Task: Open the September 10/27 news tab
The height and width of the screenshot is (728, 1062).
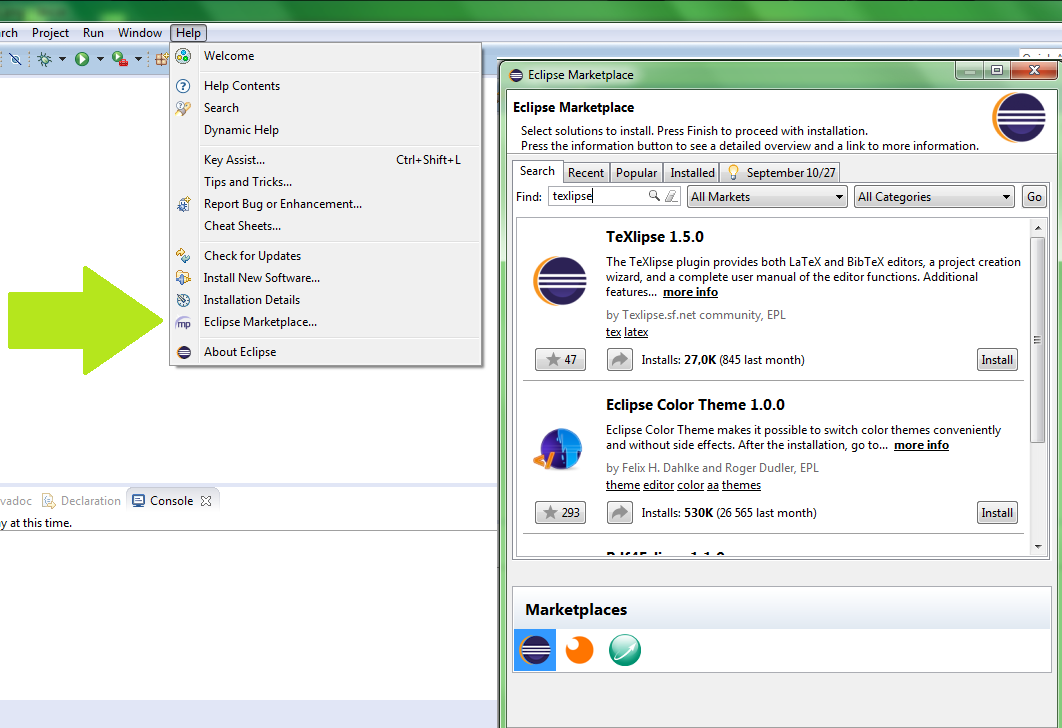Action: [781, 173]
